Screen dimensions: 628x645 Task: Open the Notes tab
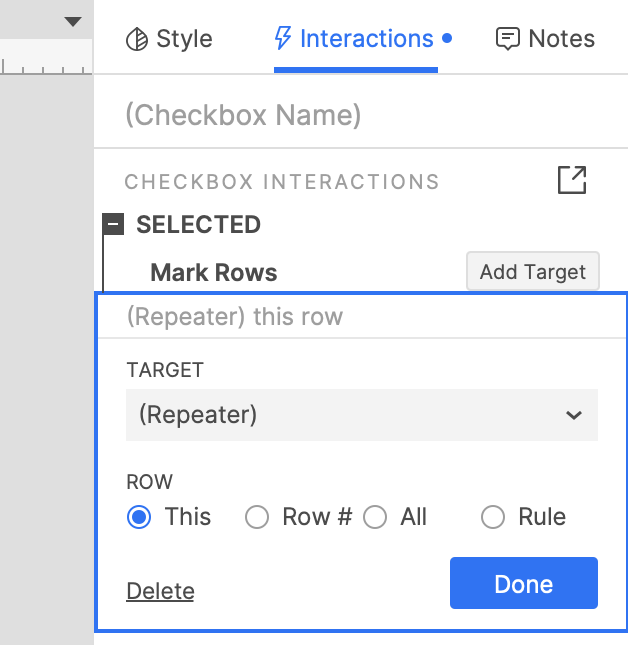point(545,39)
